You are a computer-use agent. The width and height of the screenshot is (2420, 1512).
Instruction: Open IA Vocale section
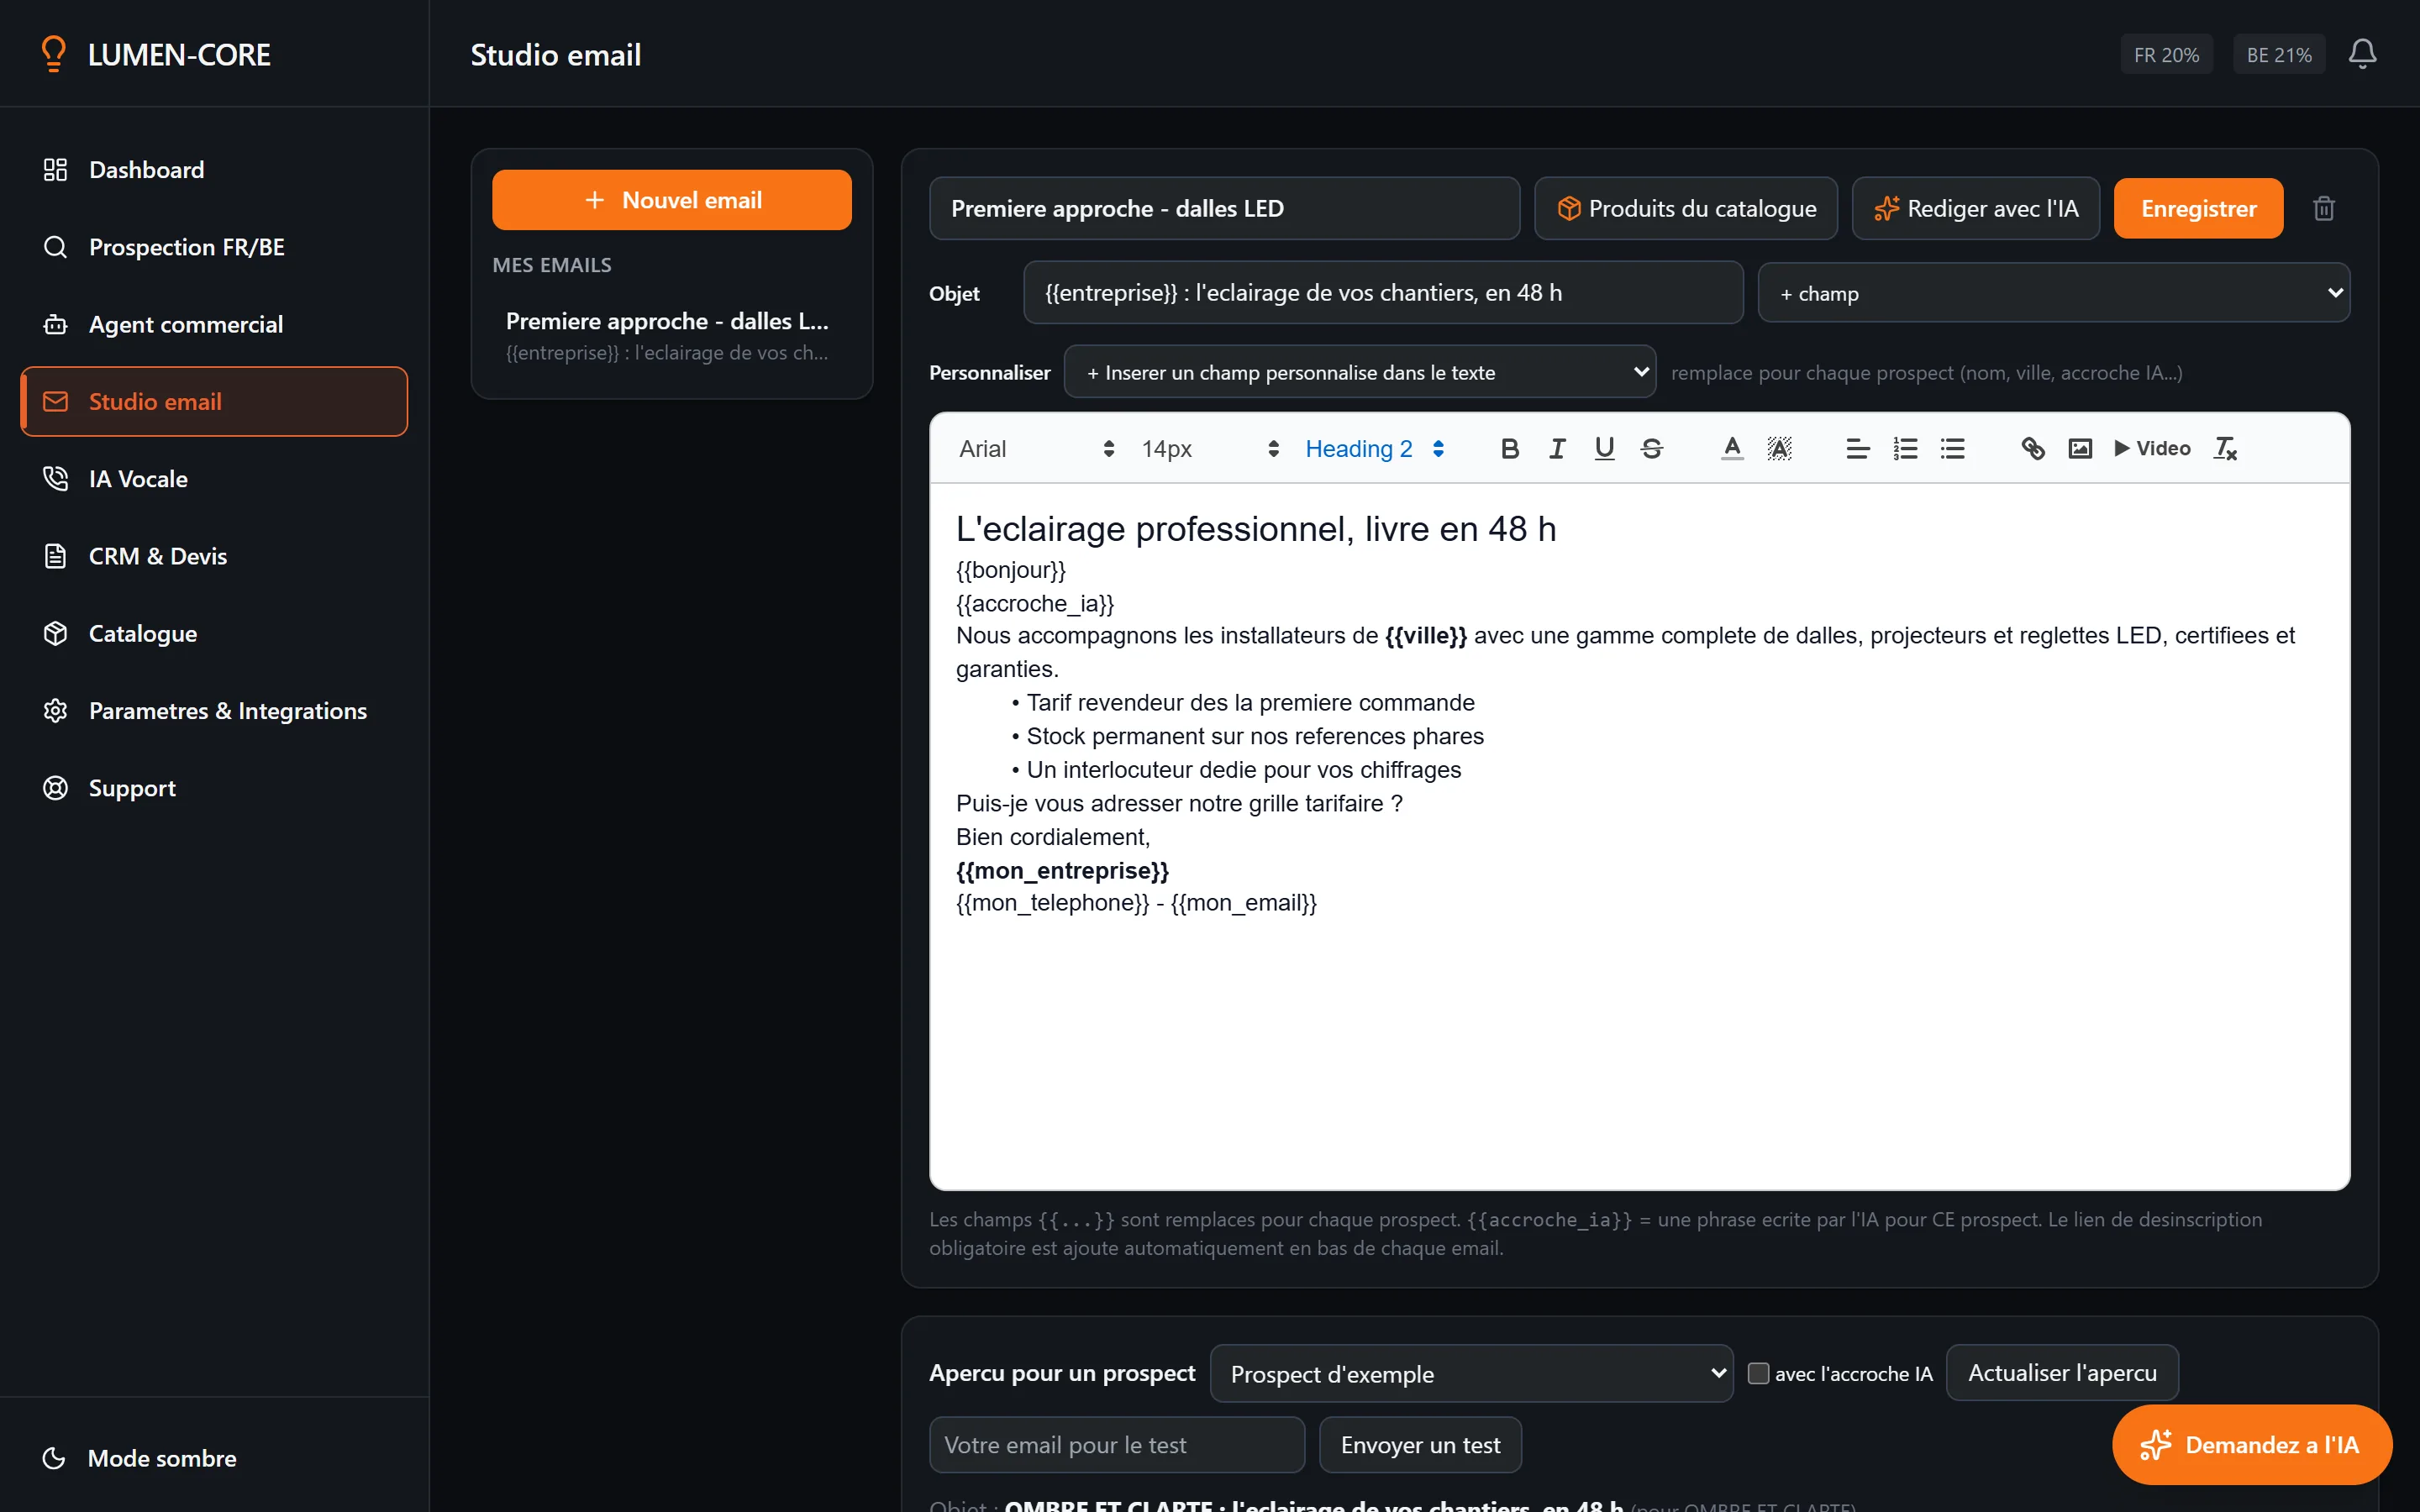tap(214, 479)
